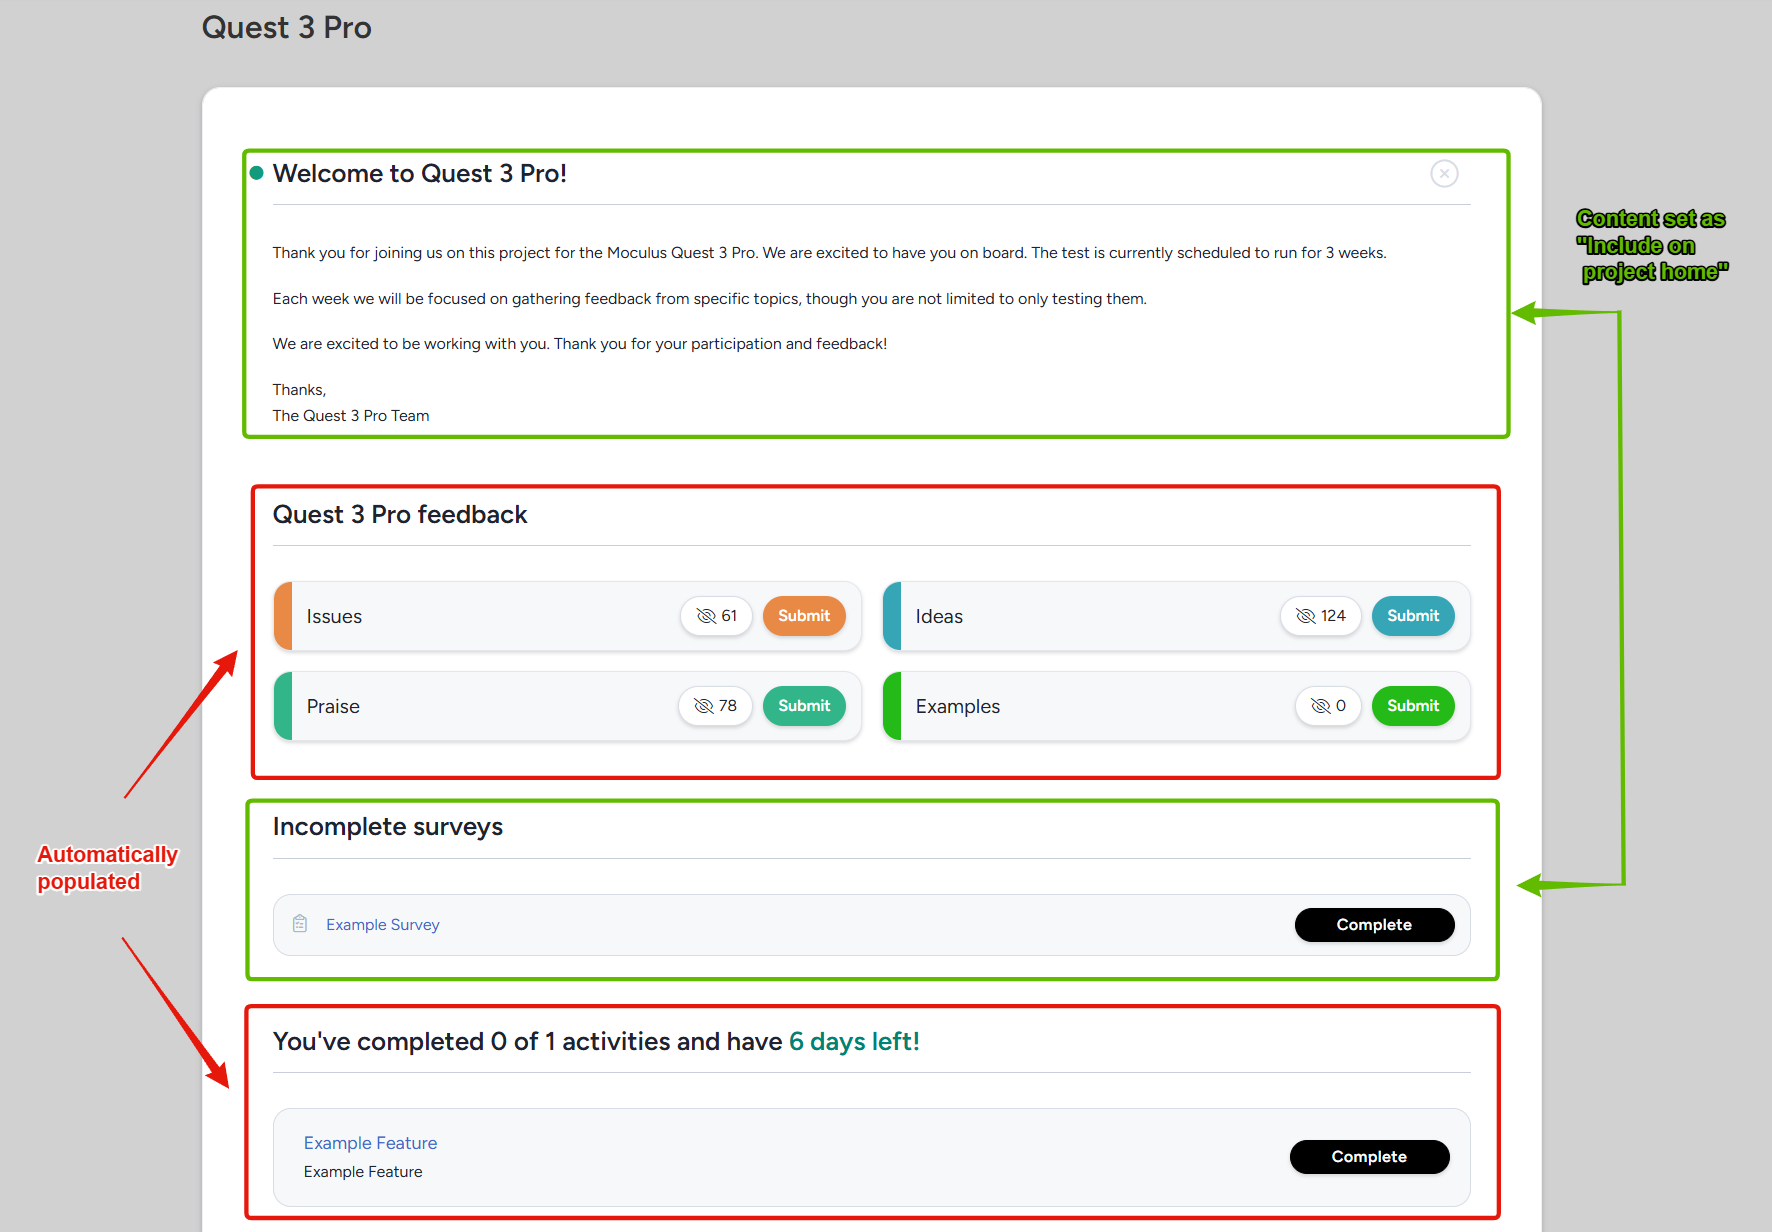Click the survey clipboard icon beside Example Survey
Screen dimensions: 1772x1232
pyautogui.click(x=300, y=924)
